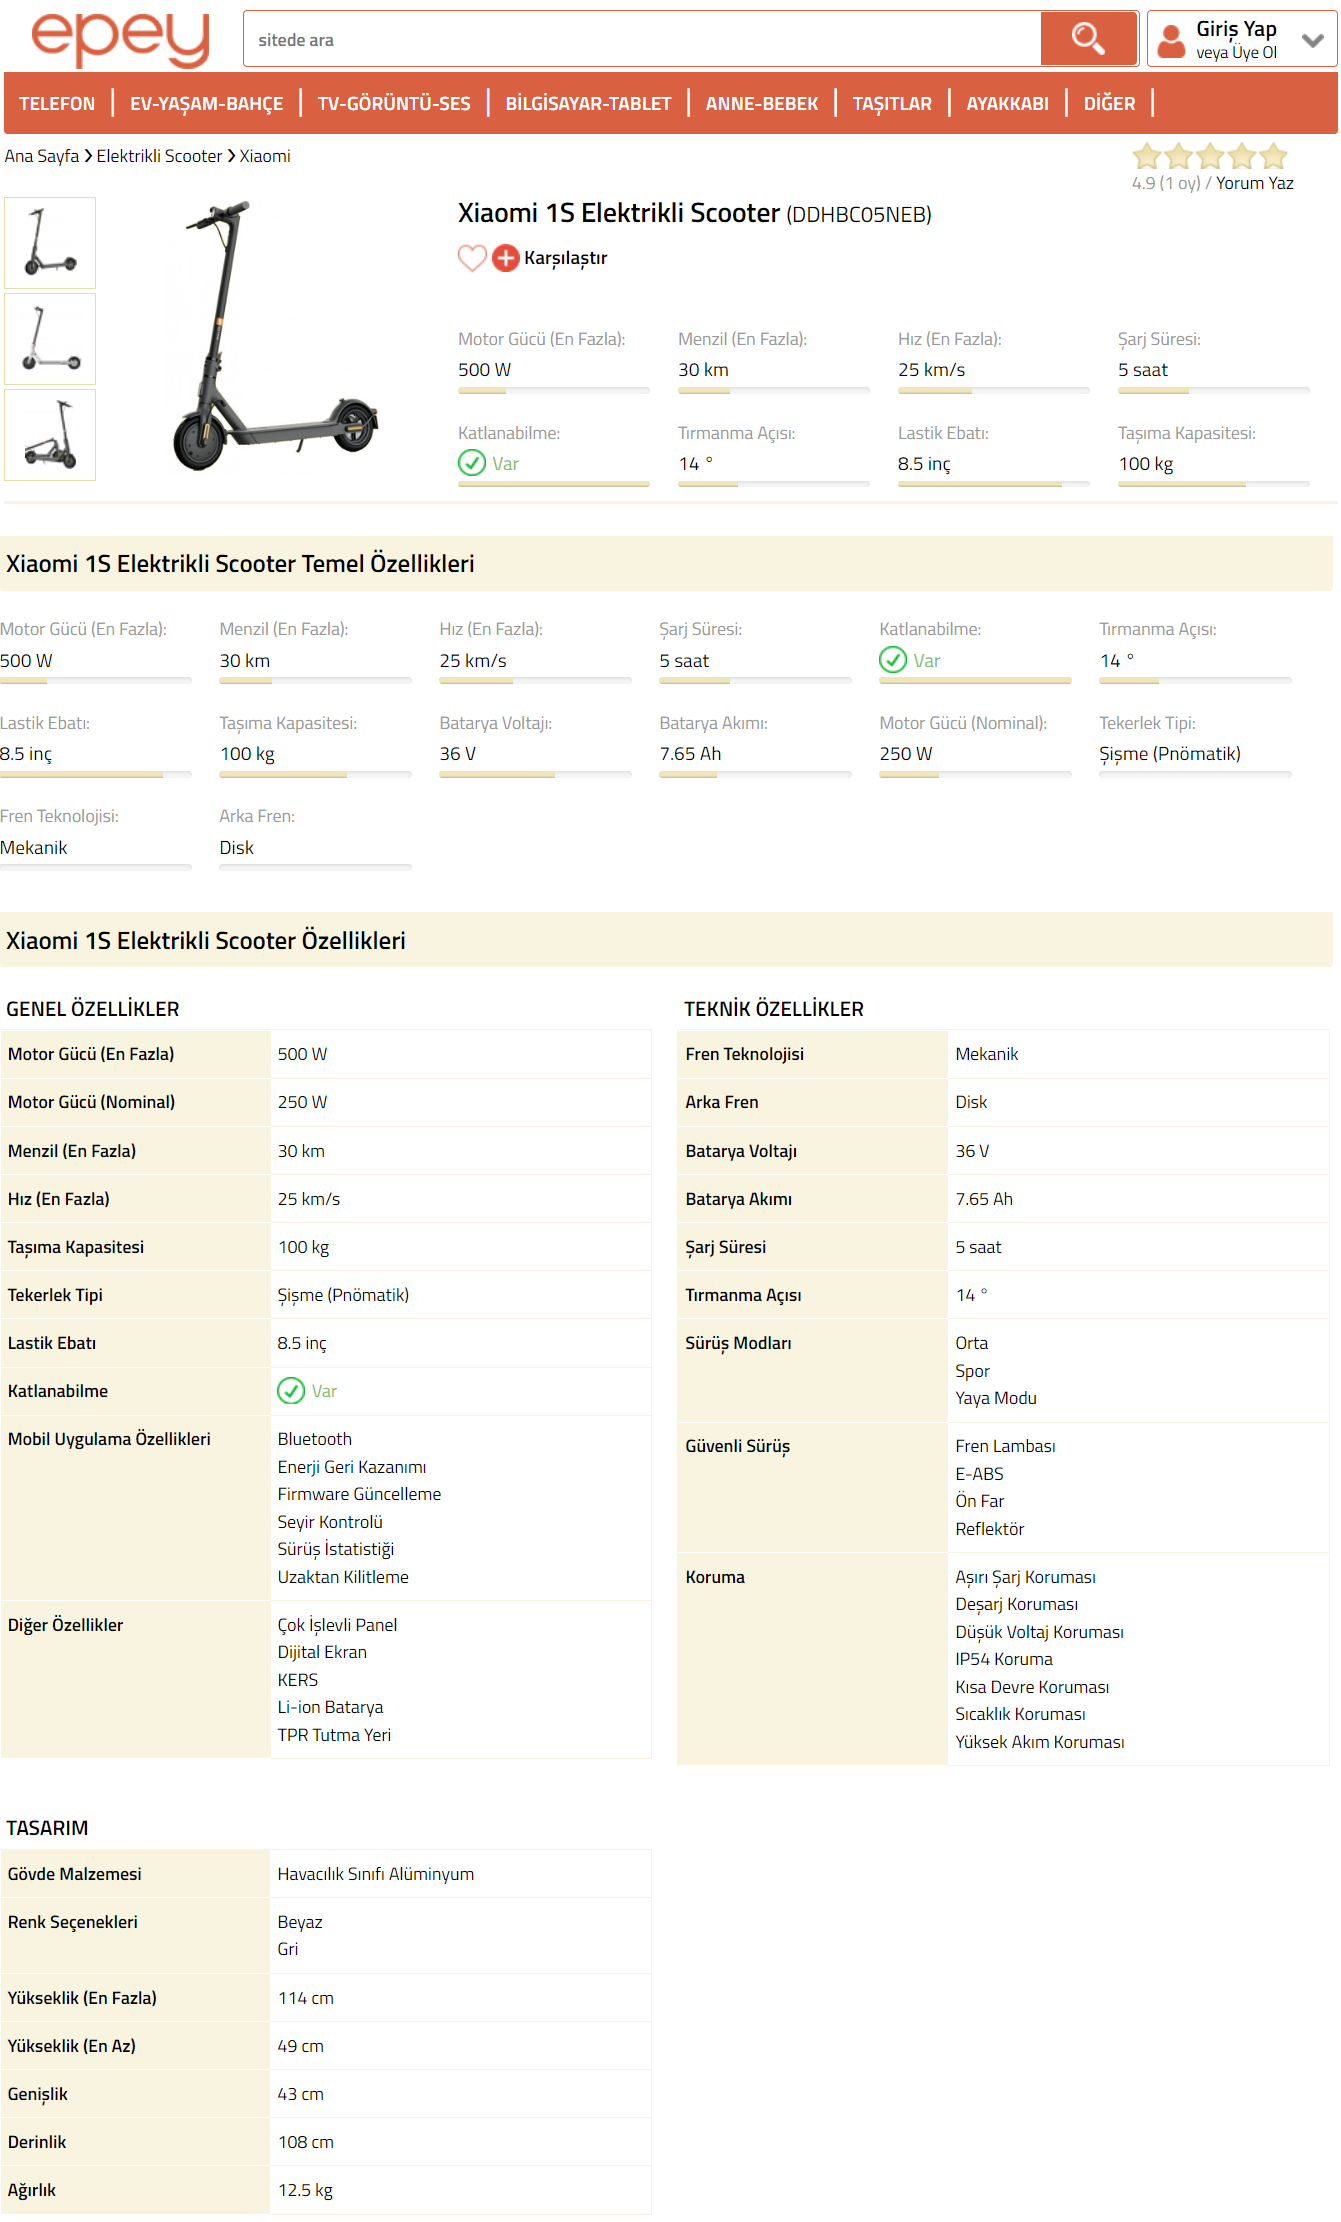The width and height of the screenshot is (1341, 2222).
Task: Click 'TASARIM' section heading
Action: [47, 1828]
